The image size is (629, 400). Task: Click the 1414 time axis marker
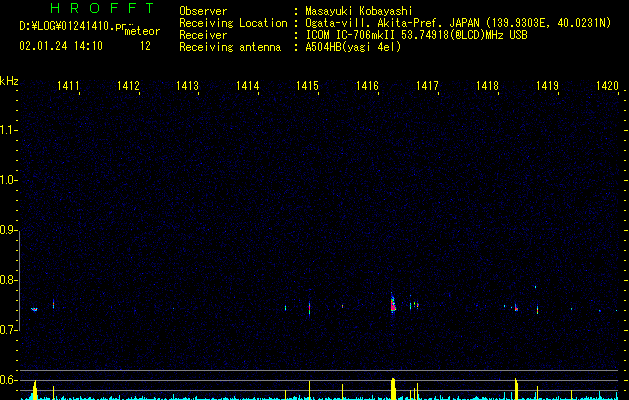[x=248, y=85]
